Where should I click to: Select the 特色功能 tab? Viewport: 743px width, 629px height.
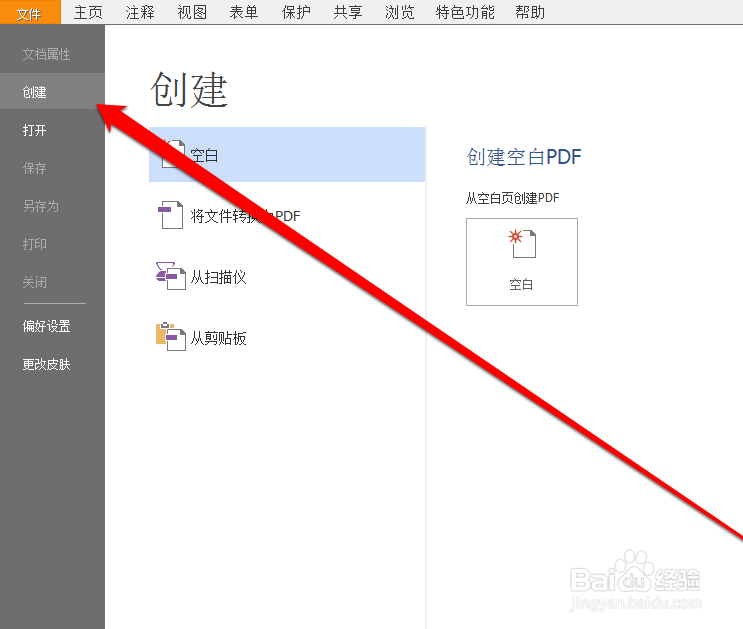tap(465, 12)
